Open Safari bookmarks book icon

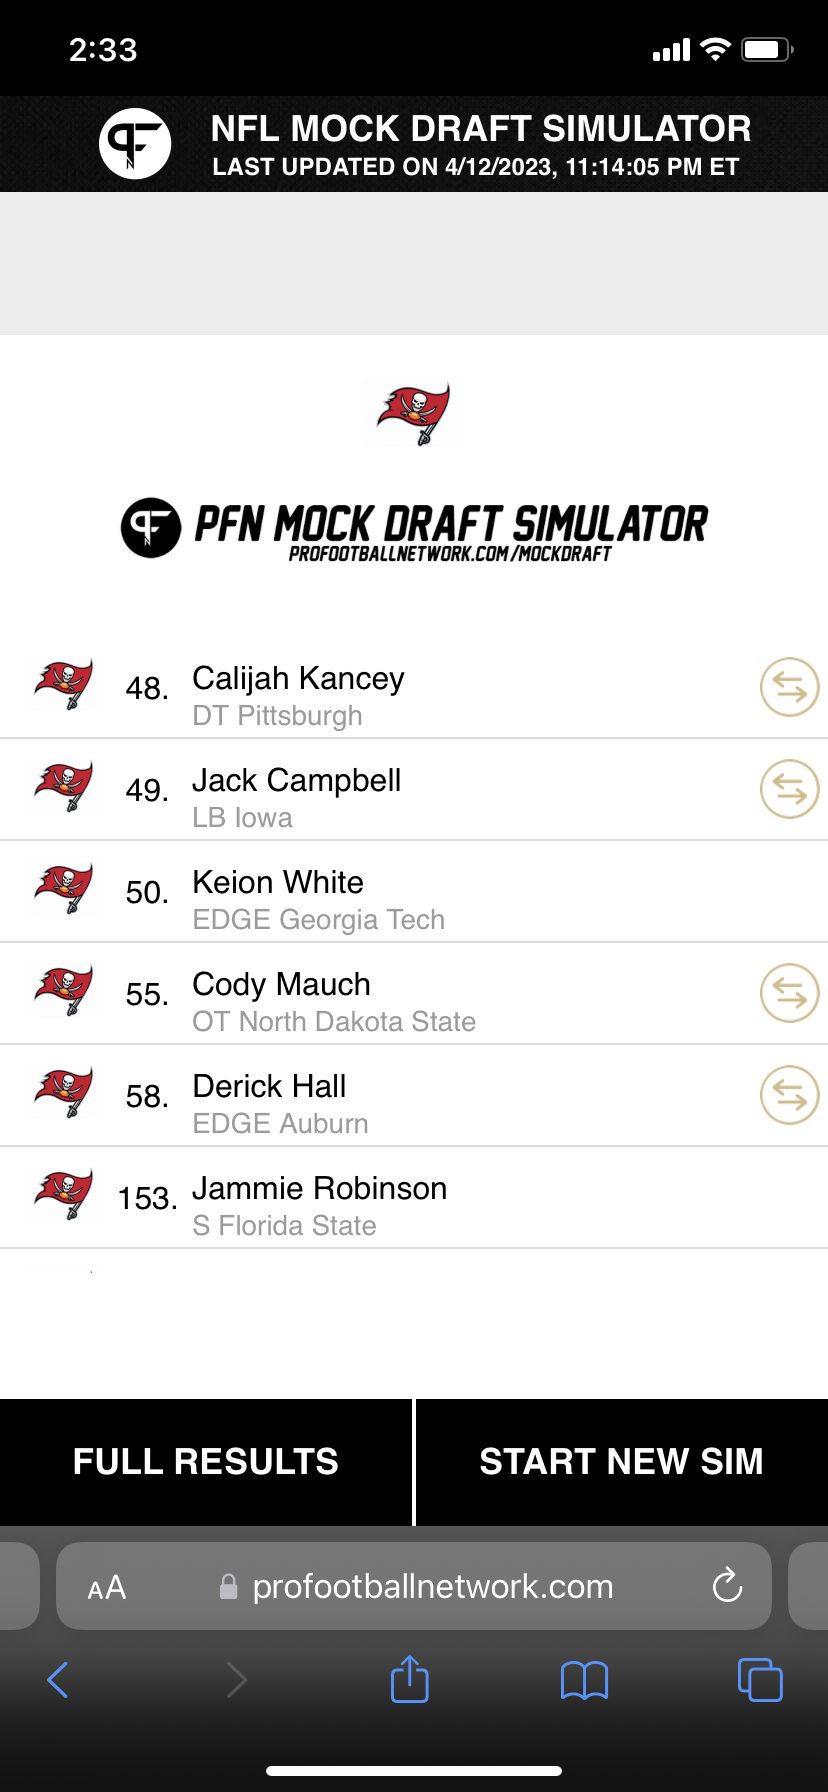pos(585,1680)
